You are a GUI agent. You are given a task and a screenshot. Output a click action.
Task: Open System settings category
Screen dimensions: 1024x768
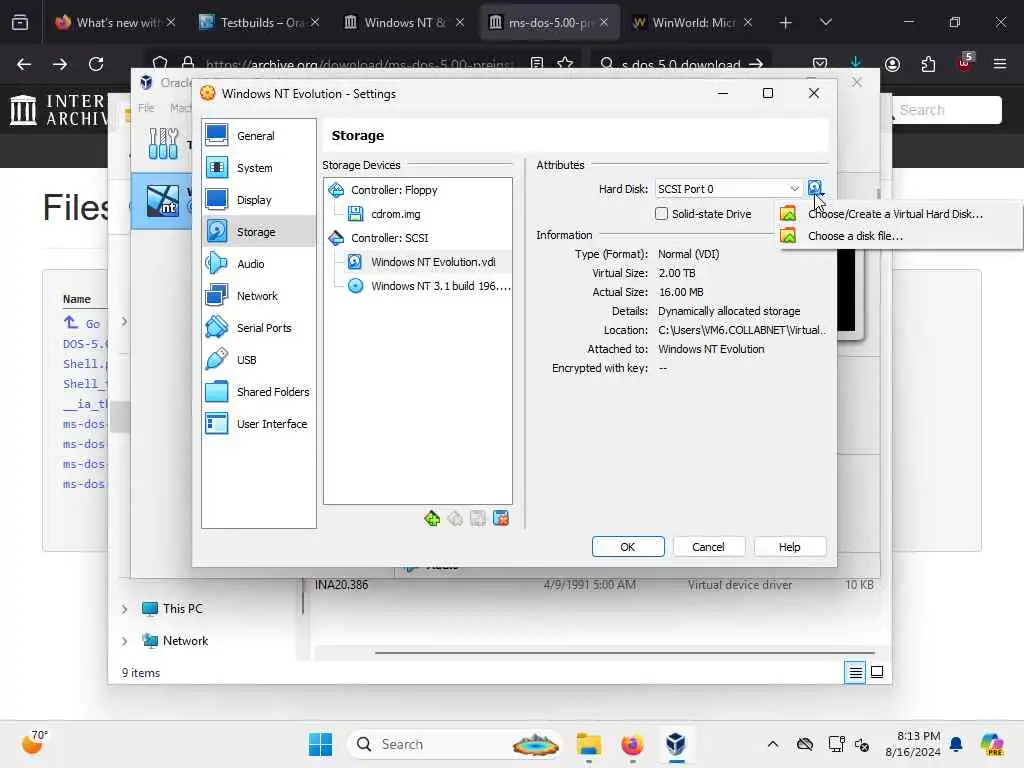(x=259, y=168)
